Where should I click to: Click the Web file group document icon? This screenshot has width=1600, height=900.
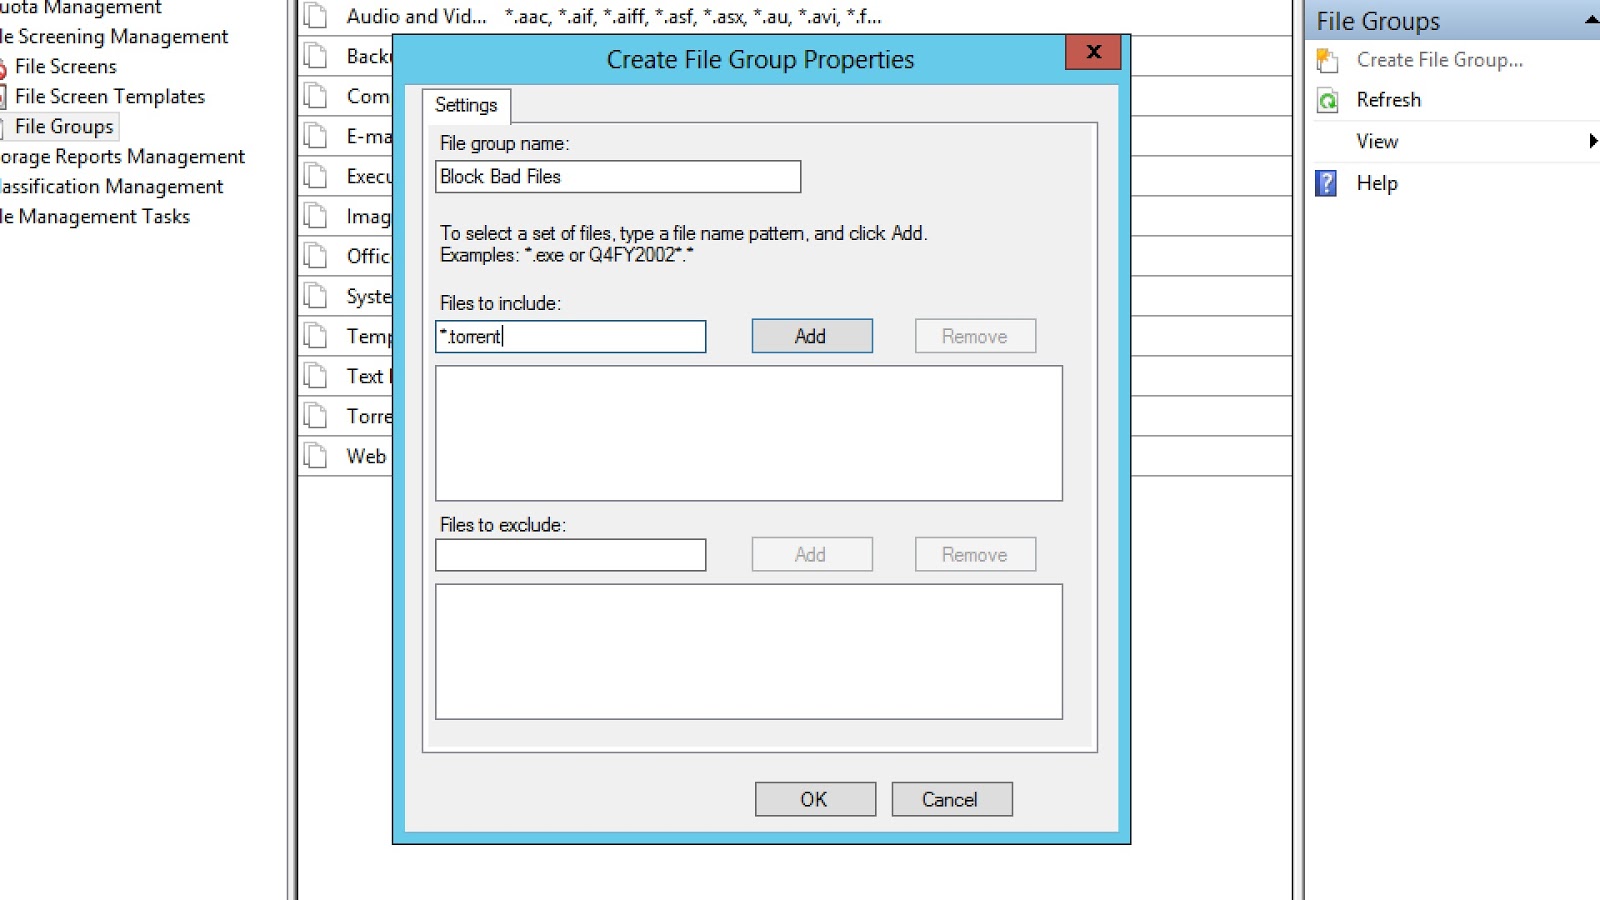click(x=316, y=456)
